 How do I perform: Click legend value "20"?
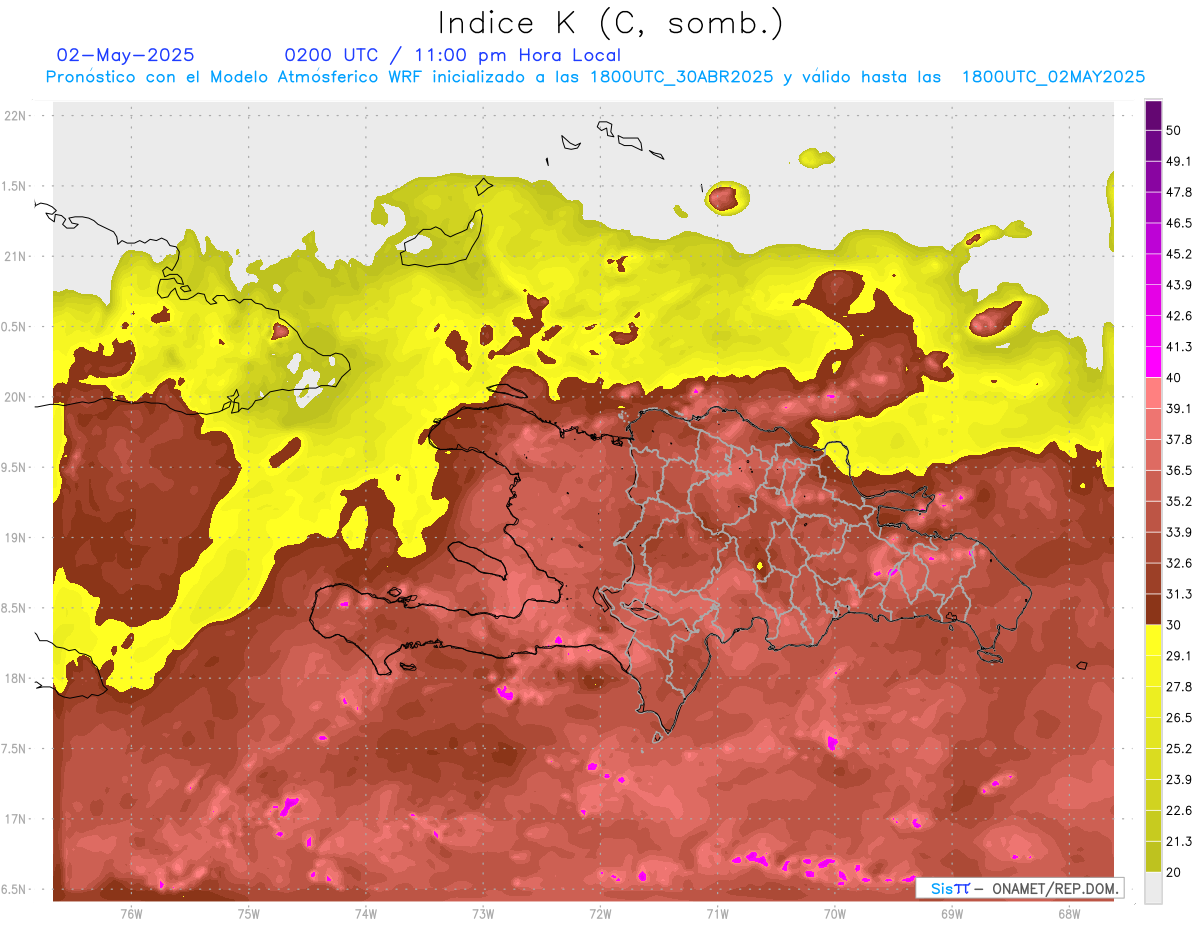coord(1174,873)
